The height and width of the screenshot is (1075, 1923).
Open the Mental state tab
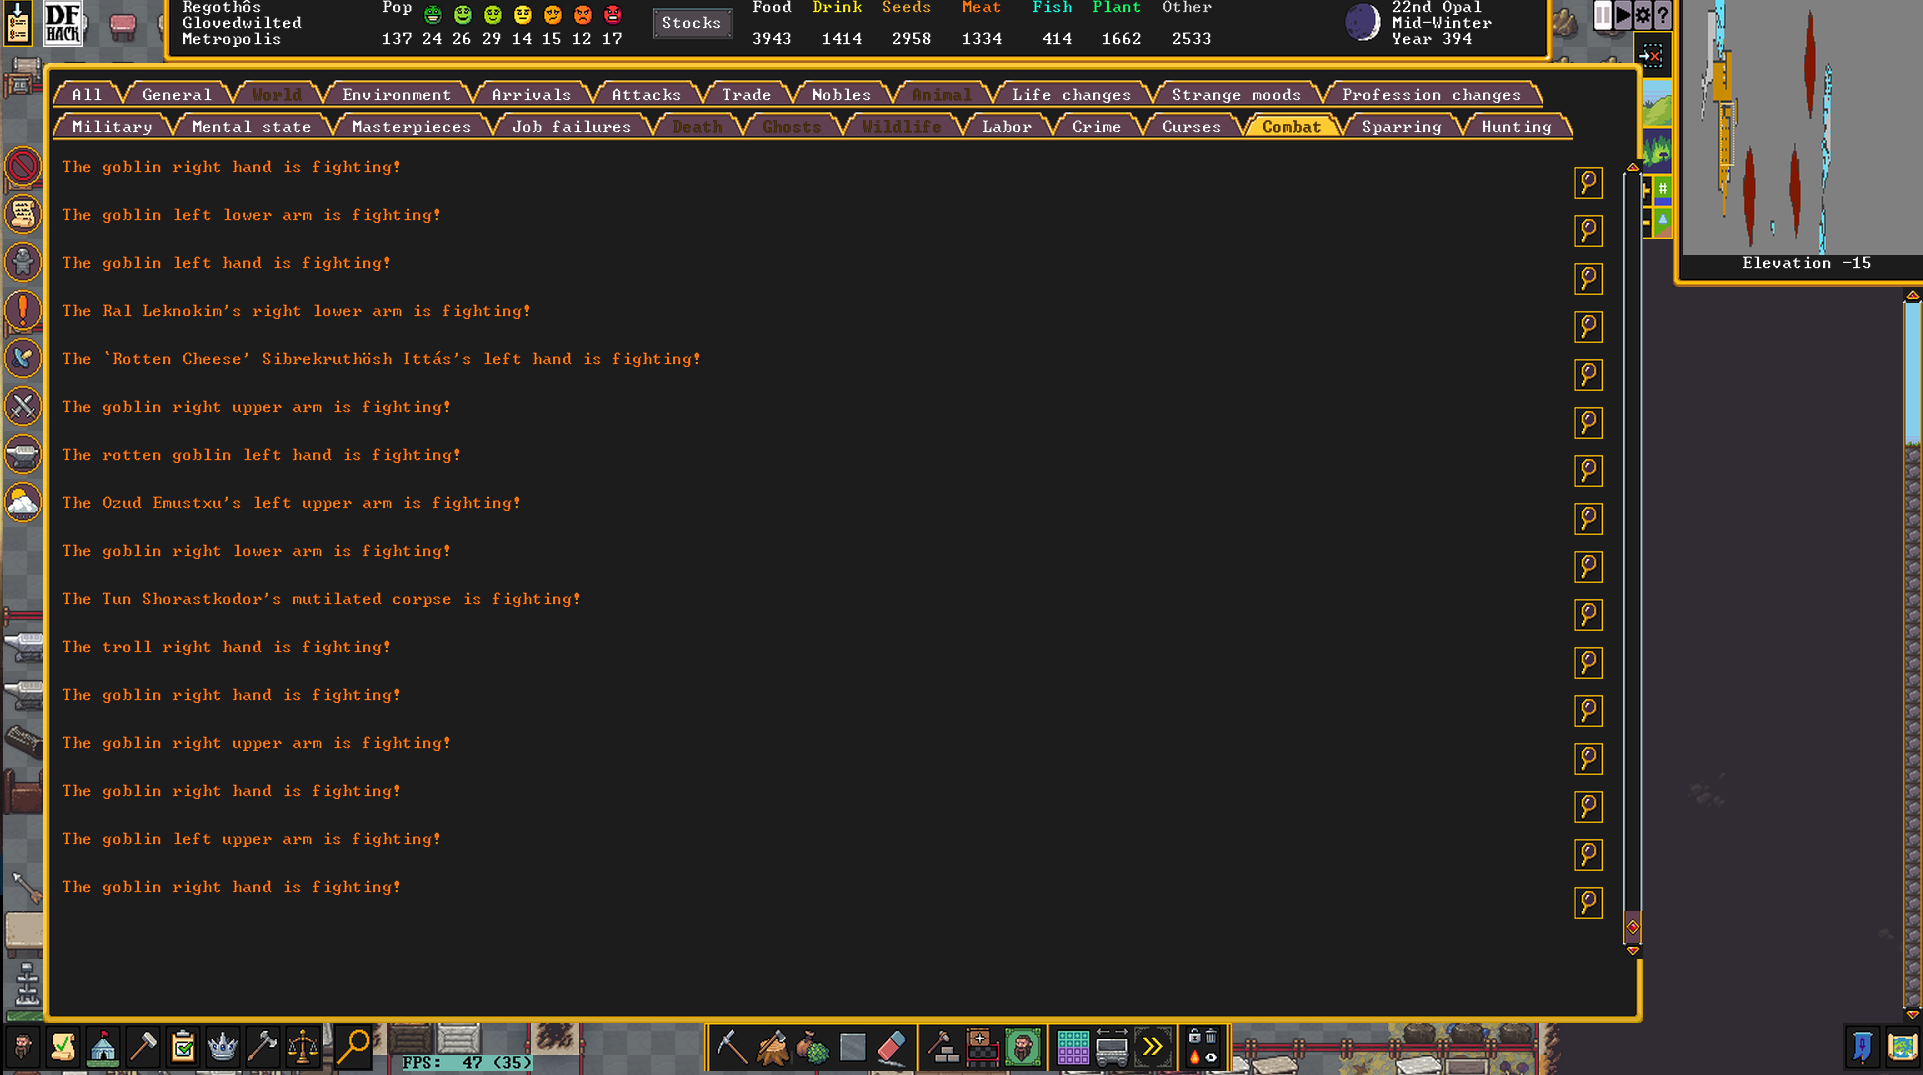coord(251,126)
